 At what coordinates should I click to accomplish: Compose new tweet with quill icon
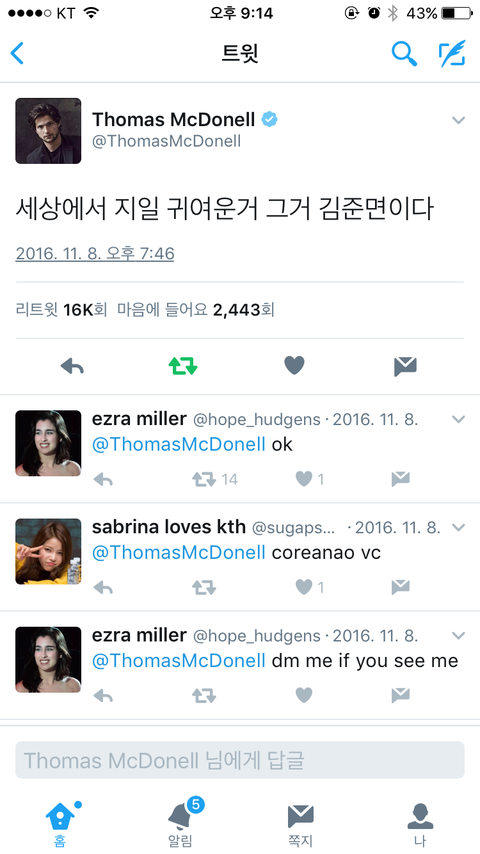click(452, 53)
